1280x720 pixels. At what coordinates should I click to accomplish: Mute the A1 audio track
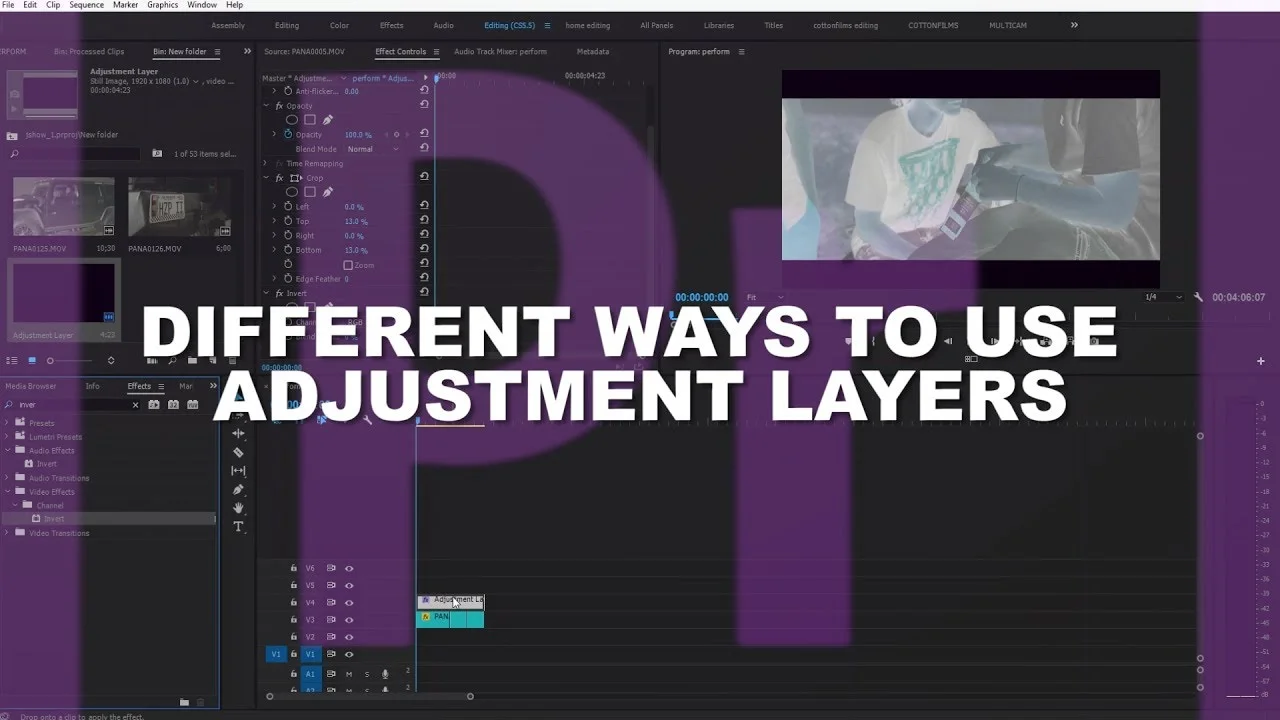349,674
